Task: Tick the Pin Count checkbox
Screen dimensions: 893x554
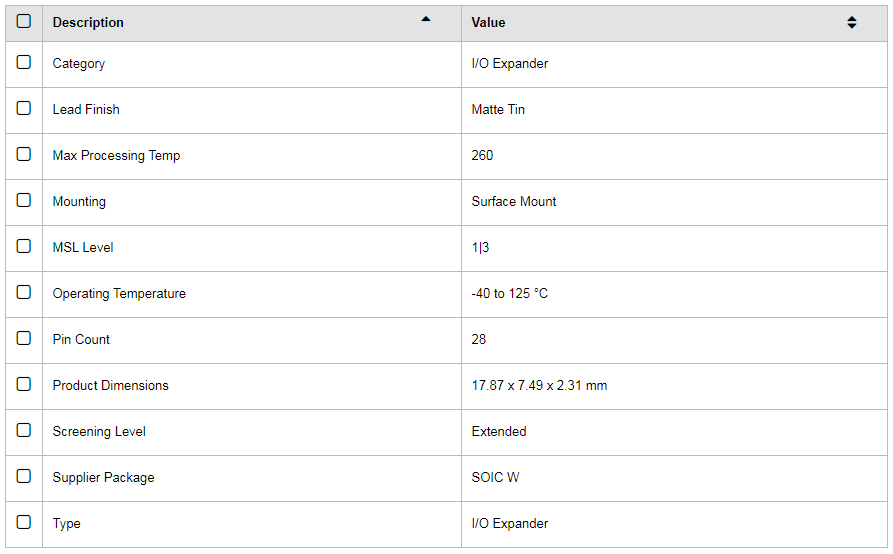Action: pos(24,338)
